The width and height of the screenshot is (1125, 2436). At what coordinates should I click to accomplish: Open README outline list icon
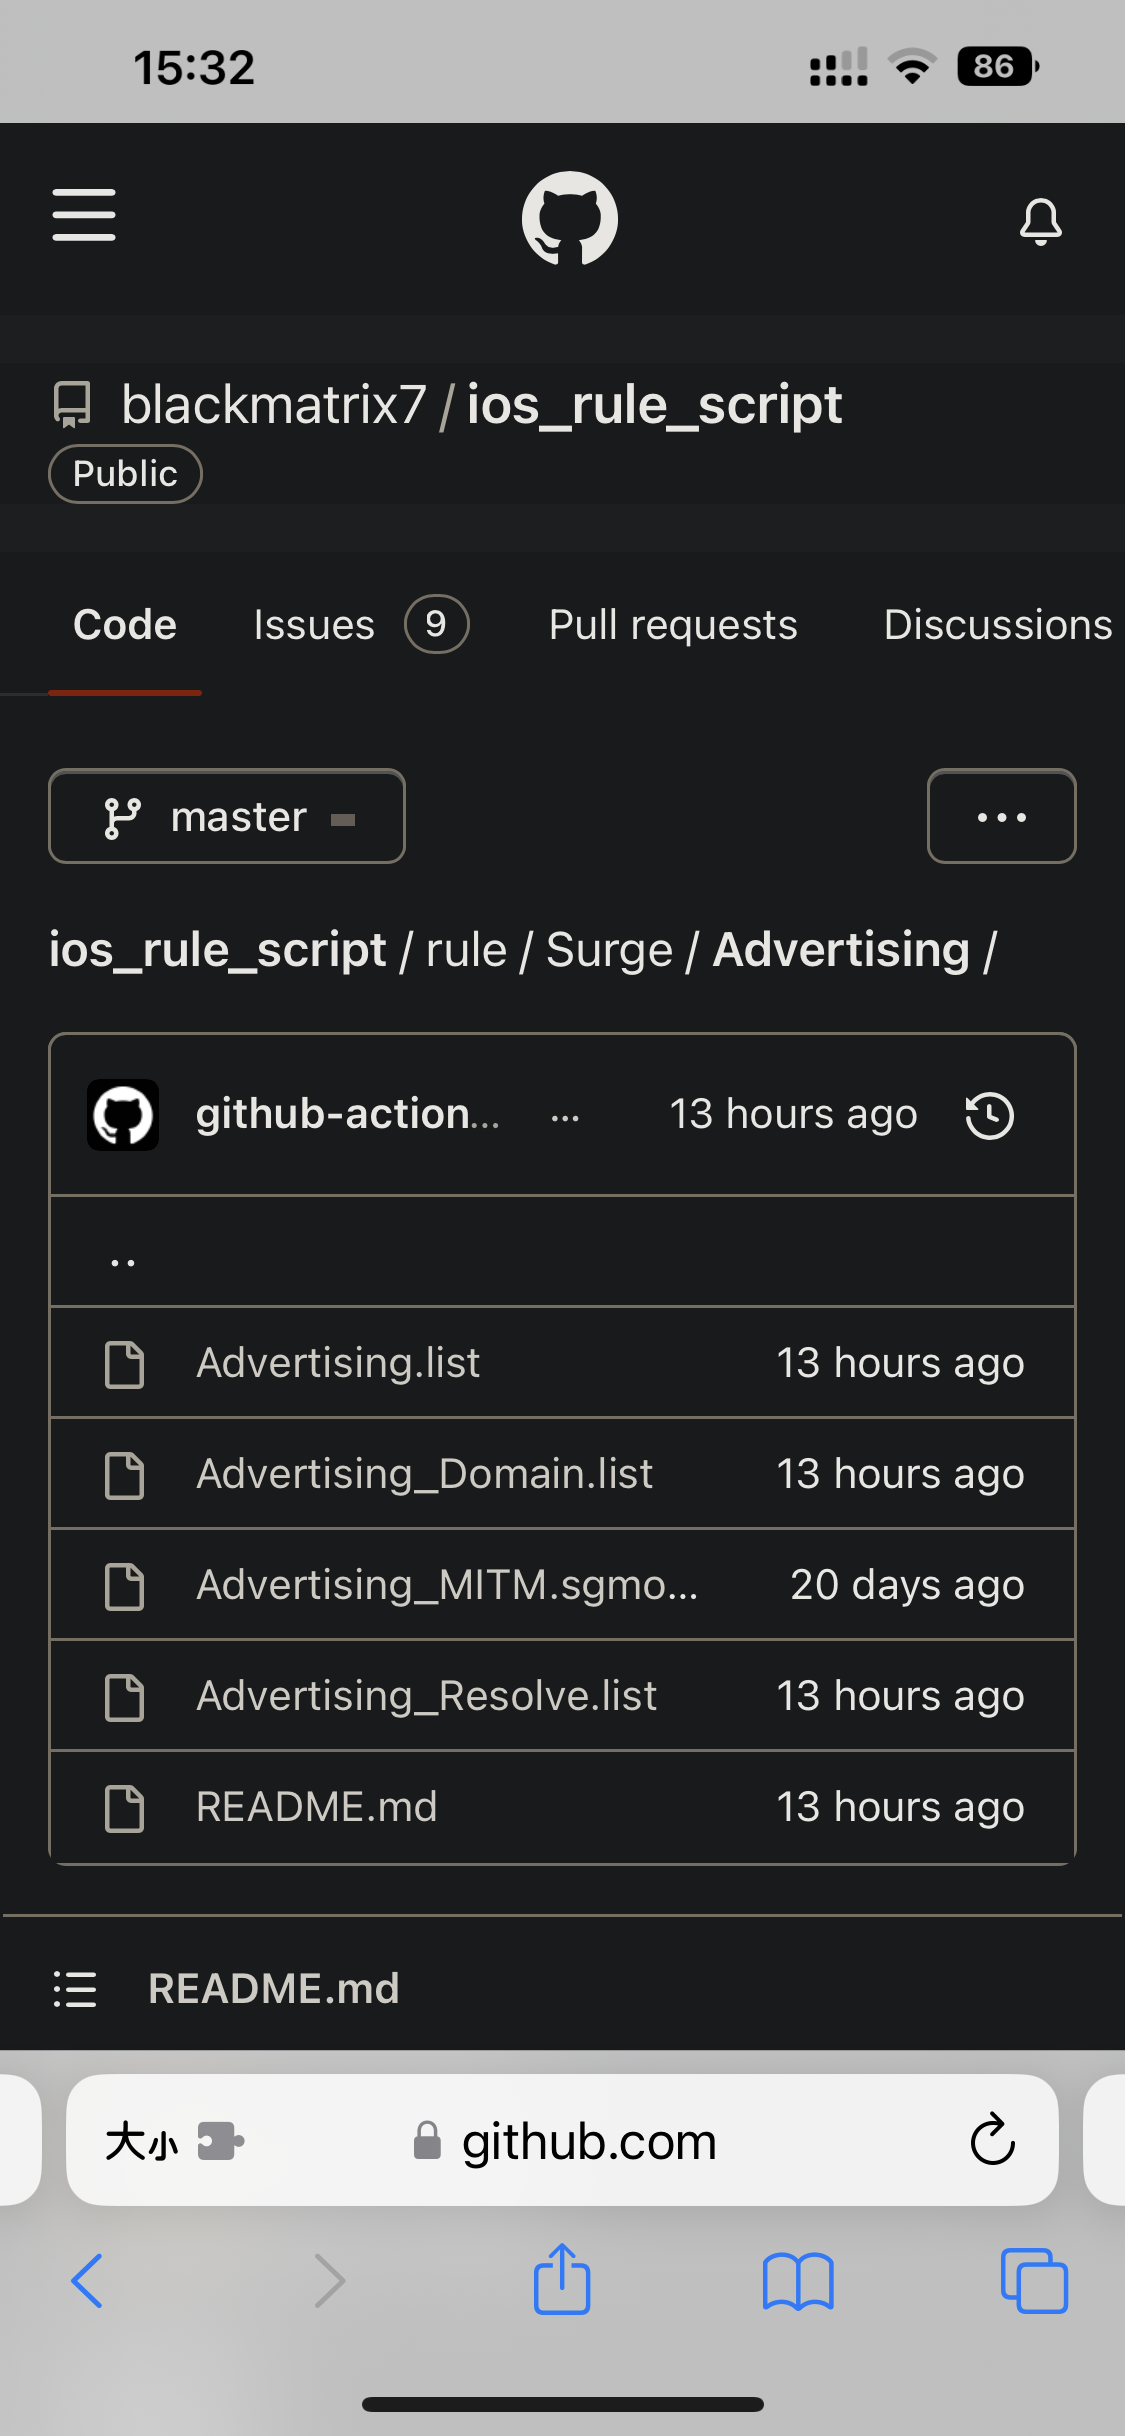click(x=75, y=1989)
